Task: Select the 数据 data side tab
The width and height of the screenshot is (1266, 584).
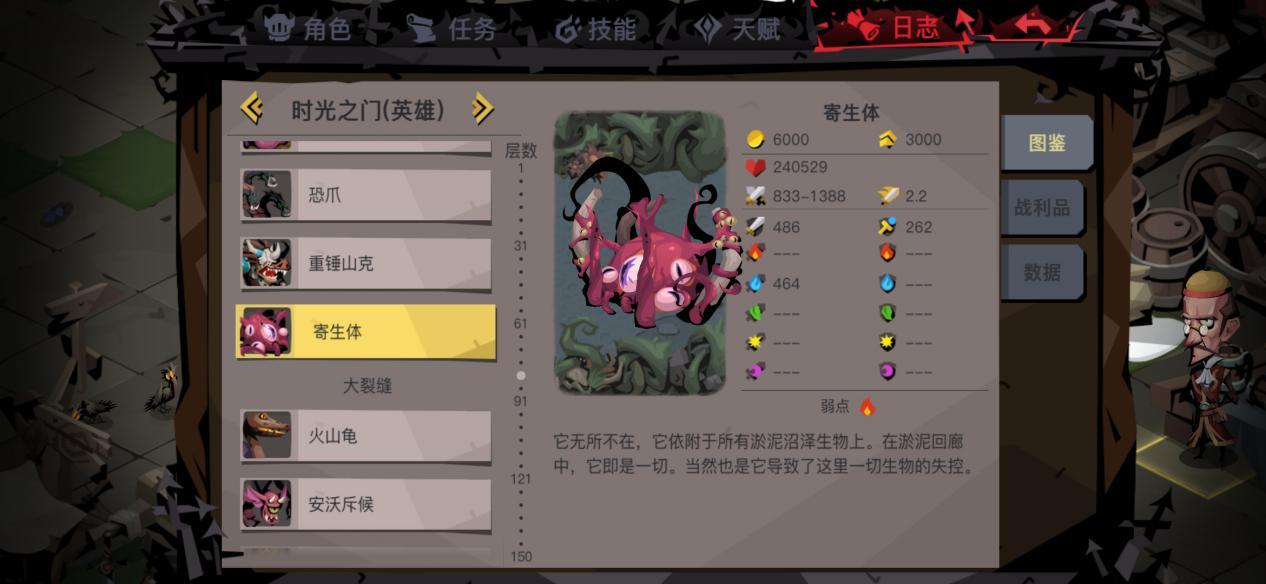Action: pos(1042,272)
